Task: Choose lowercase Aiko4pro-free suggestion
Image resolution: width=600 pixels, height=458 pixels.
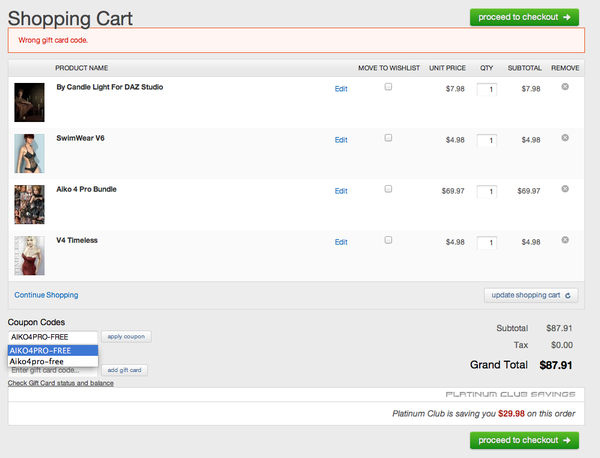Action: (x=52, y=361)
